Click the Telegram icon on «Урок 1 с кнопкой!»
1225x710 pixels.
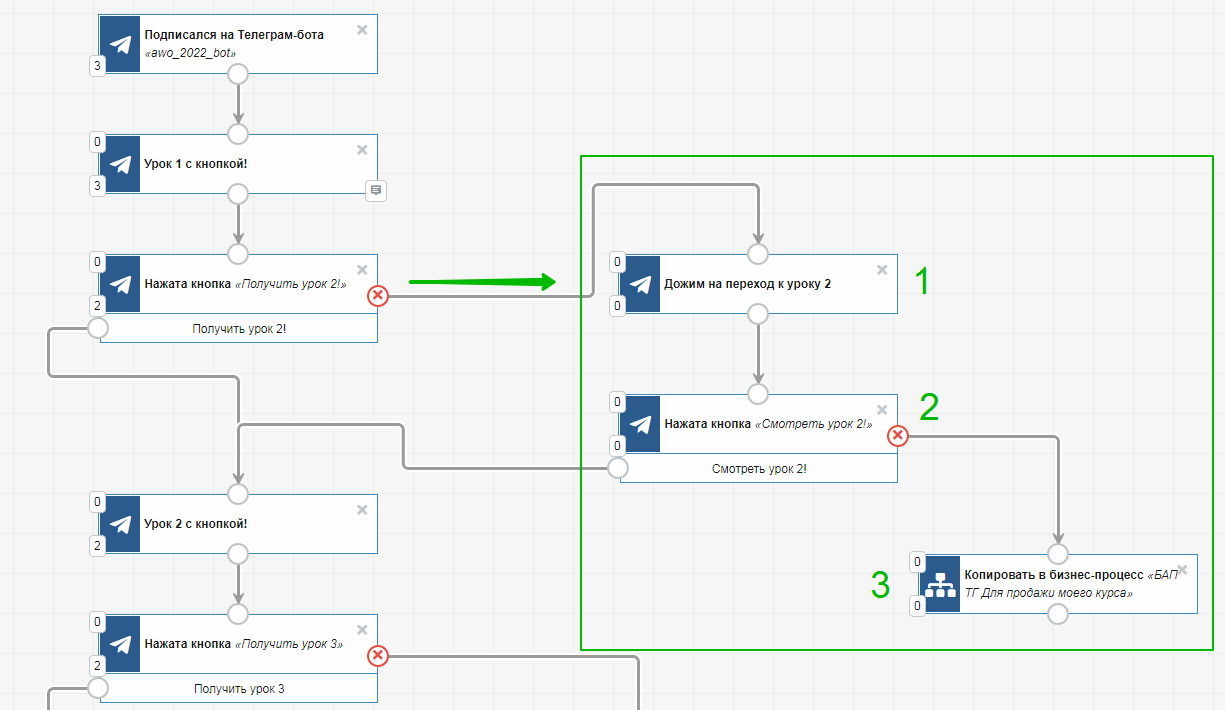[121, 164]
